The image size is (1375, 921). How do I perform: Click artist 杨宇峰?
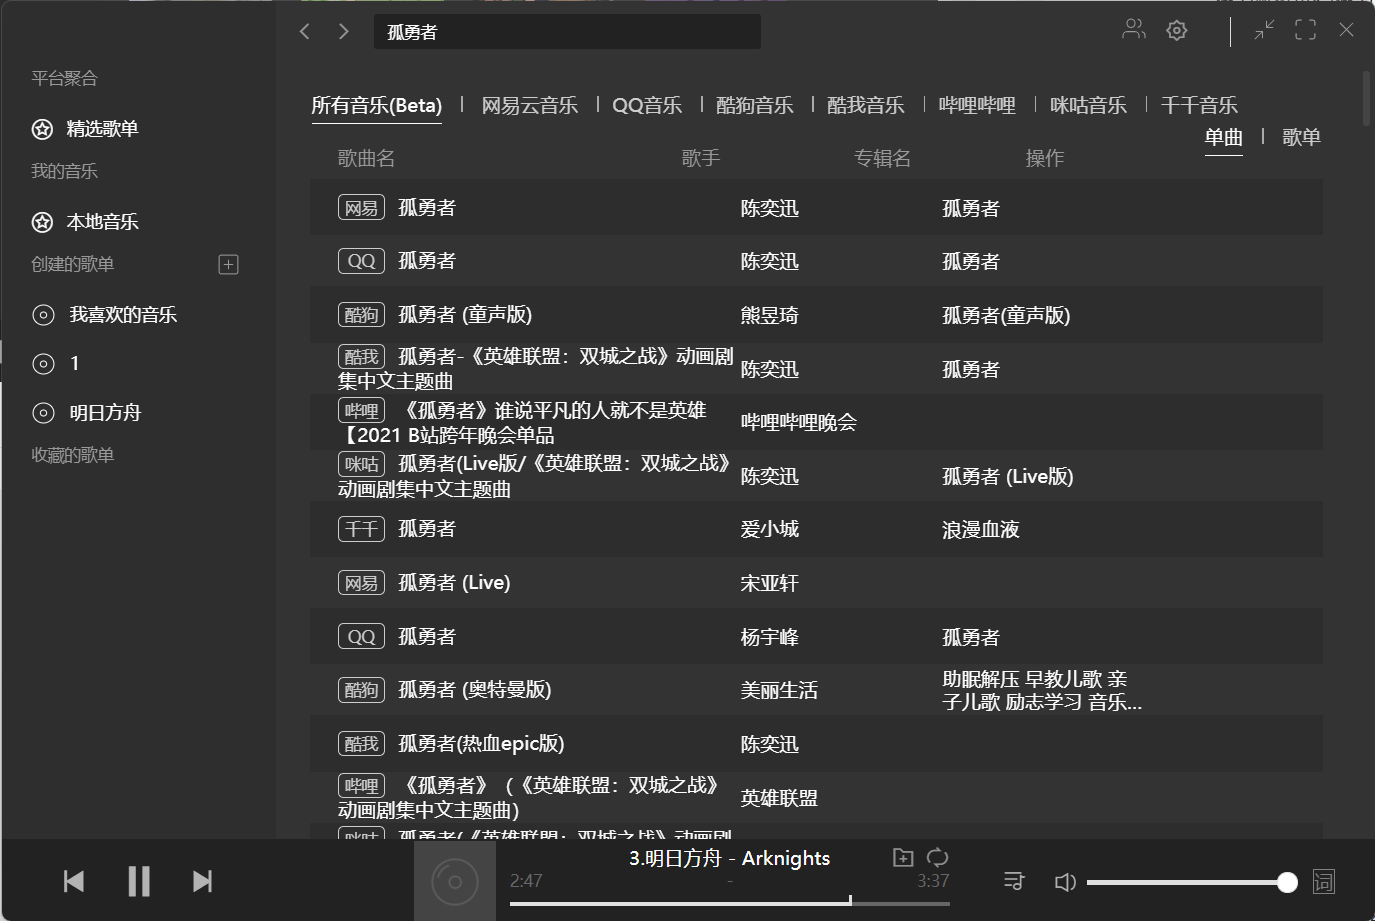769,638
